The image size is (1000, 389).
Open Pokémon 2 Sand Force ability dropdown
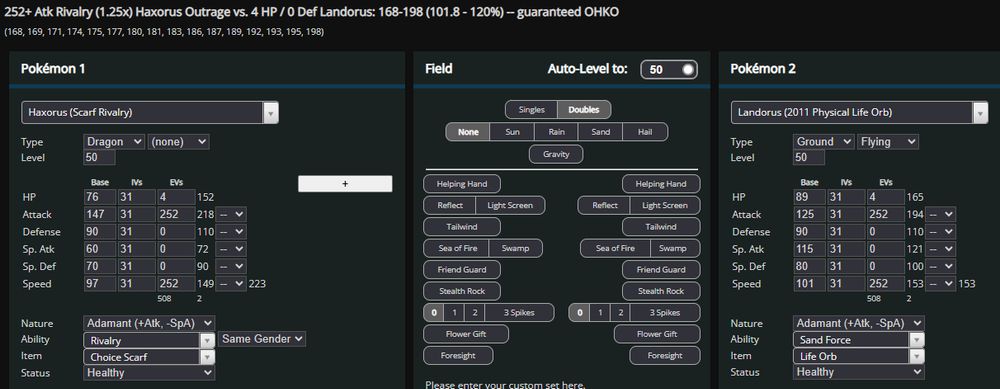tap(859, 340)
